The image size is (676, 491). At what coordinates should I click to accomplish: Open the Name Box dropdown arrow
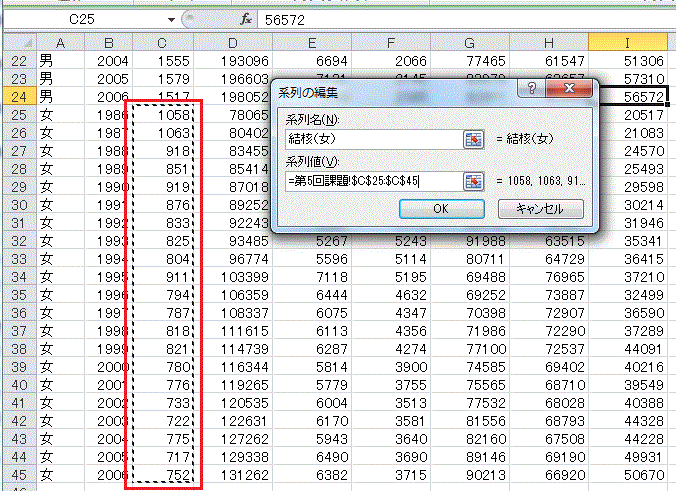172,19
